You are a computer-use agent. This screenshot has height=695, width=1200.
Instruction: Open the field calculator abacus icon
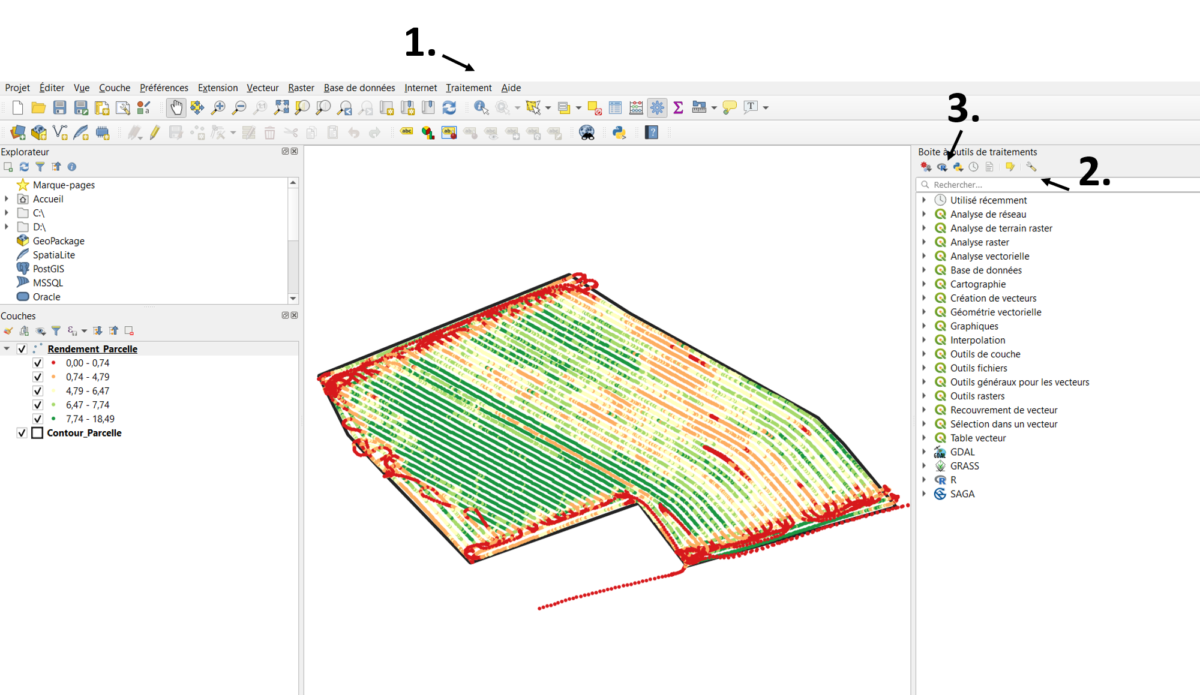pyautogui.click(x=636, y=107)
